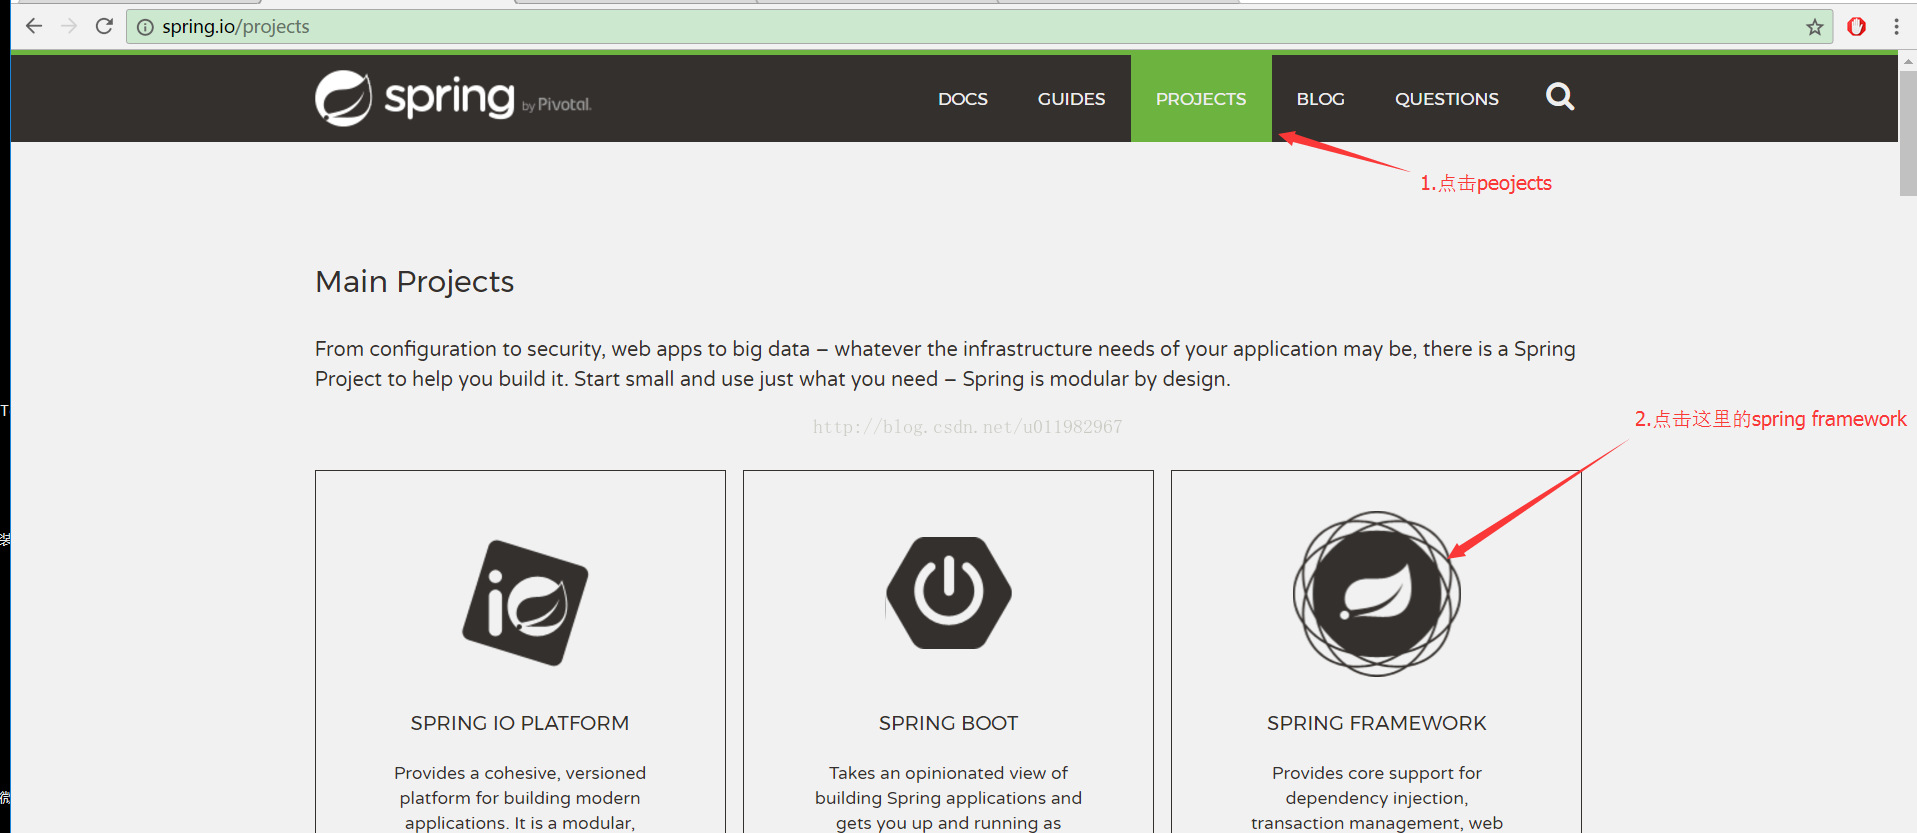Open the search magnifier in the navbar

click(1560, 97)
